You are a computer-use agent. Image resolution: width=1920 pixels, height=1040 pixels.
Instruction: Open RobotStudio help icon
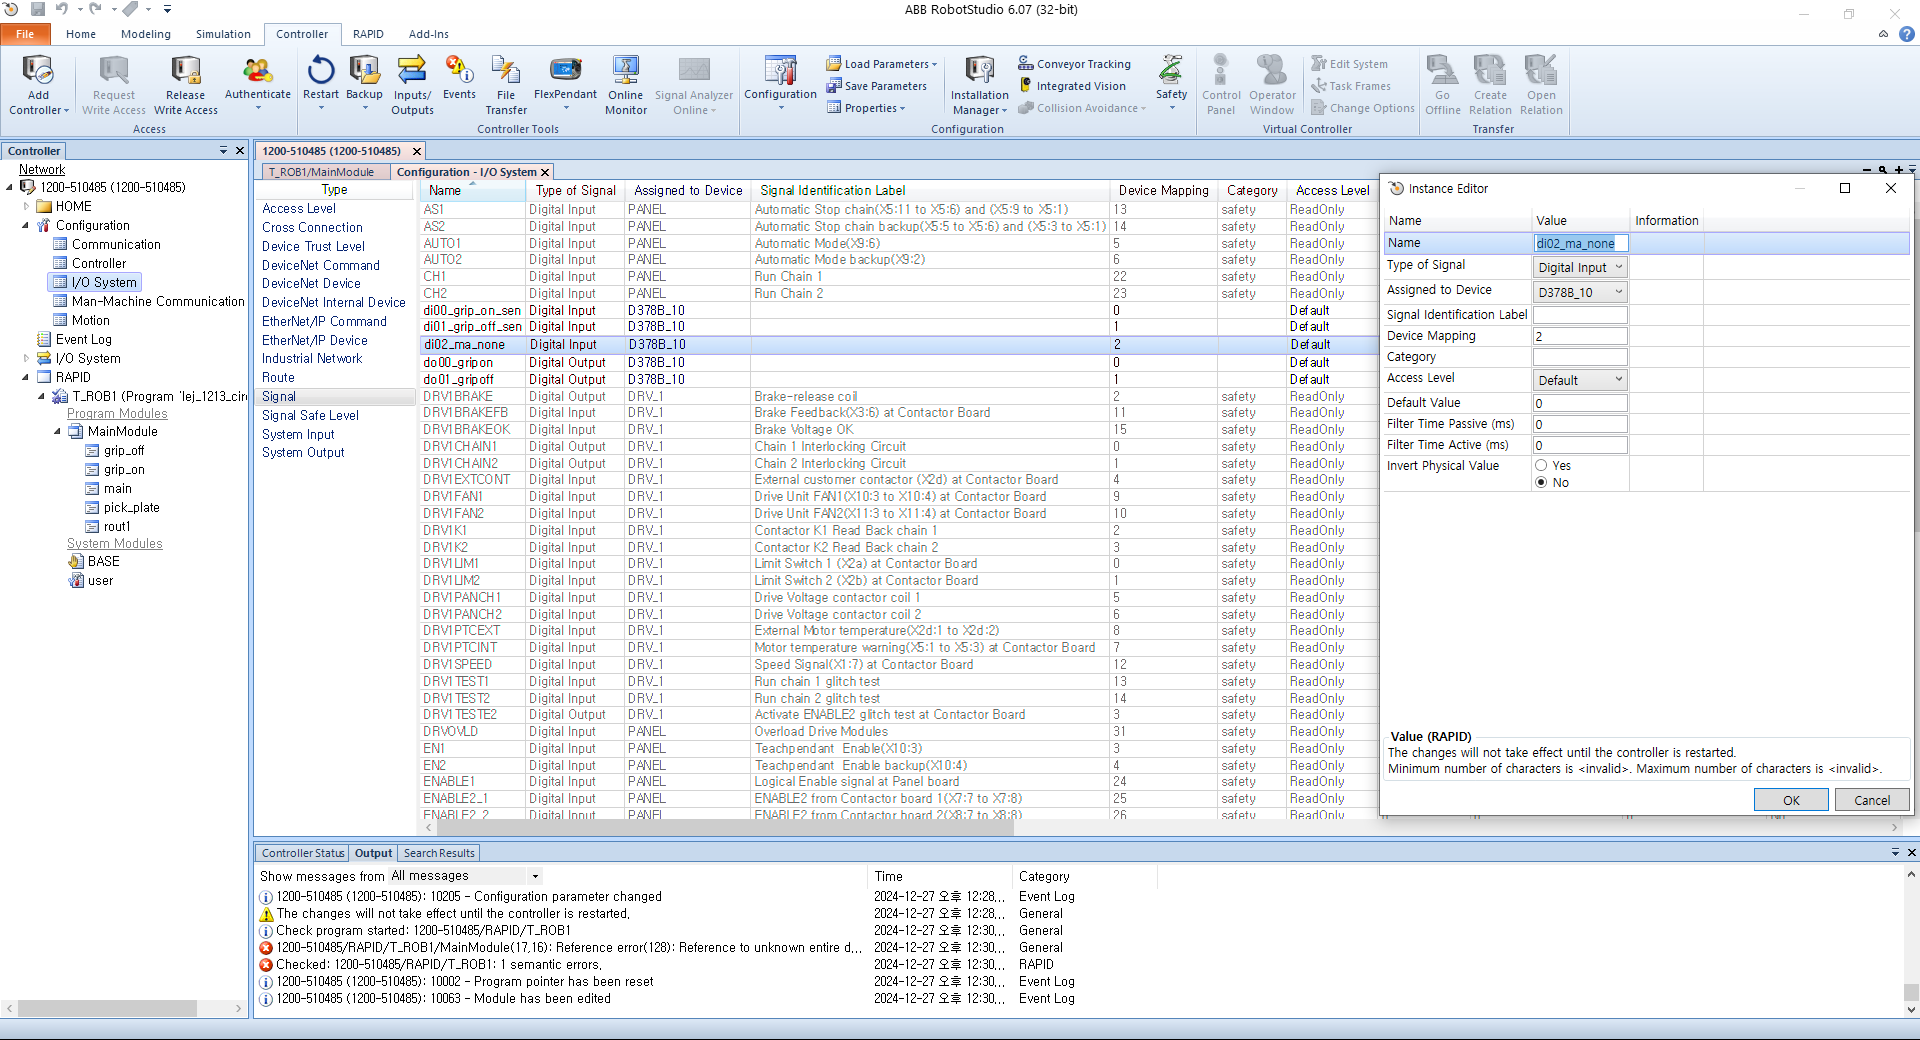tap(1907, 34)
